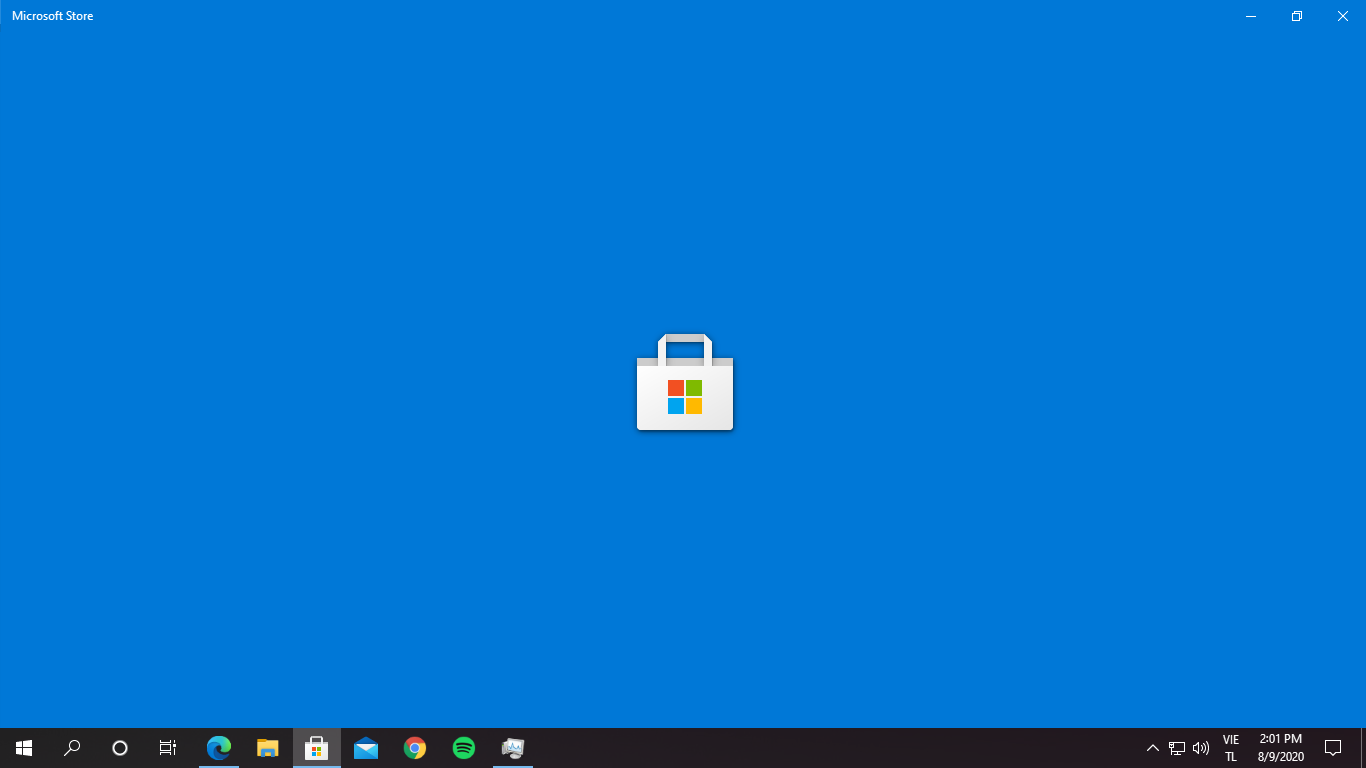Launch Google Chrome

(414, 747)
